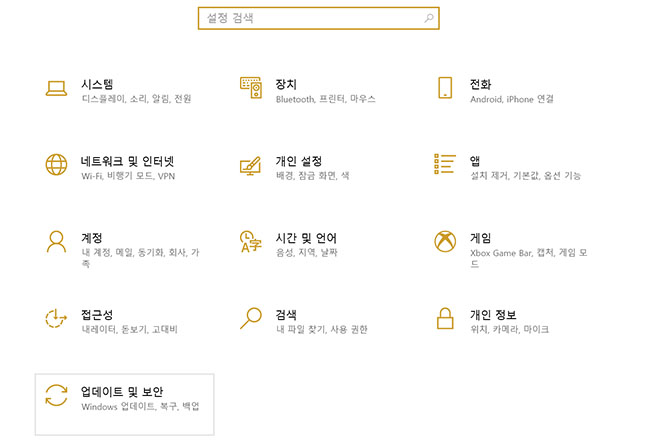Click the globe icon for 네트워크 및 인터넷
Screen dimensions: 650x444
56,165
